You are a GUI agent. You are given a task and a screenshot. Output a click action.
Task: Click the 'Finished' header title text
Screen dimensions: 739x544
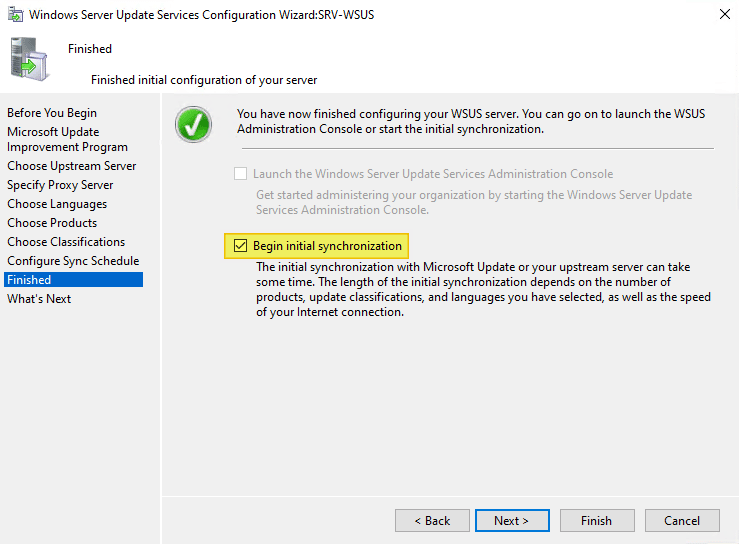(90, 49)
